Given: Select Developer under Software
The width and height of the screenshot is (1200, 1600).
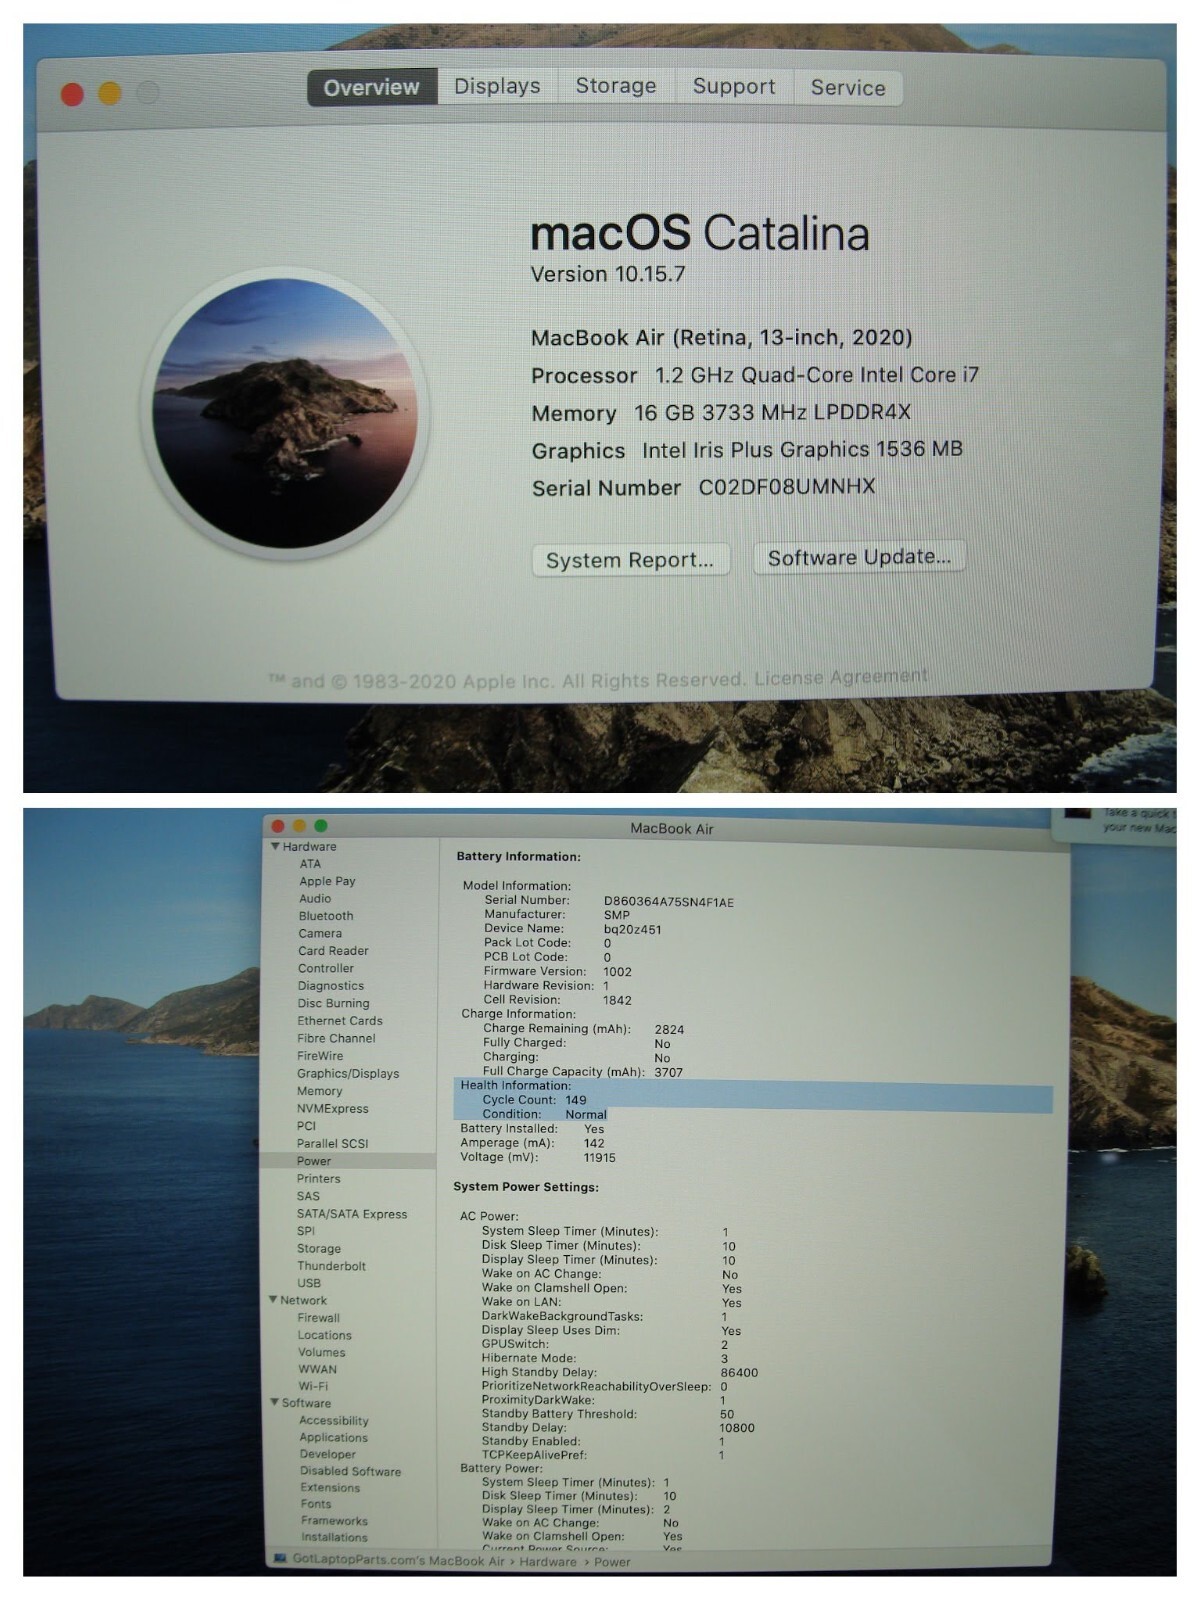Looking at the screenshot, I should [327, 1454].
